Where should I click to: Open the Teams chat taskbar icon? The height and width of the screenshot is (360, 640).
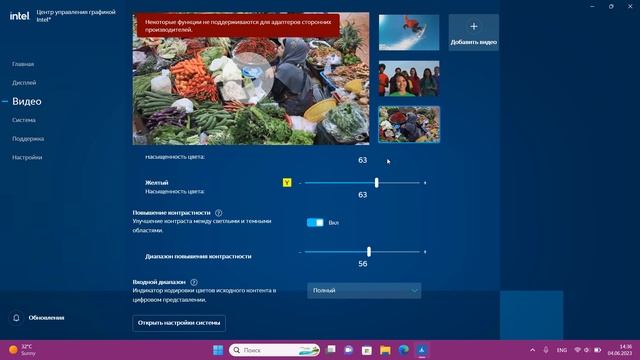click(349, 350)
